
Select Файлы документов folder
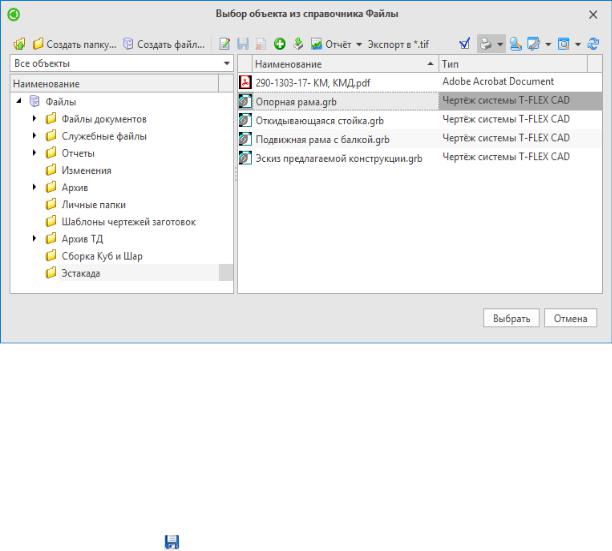coord(104,119)
